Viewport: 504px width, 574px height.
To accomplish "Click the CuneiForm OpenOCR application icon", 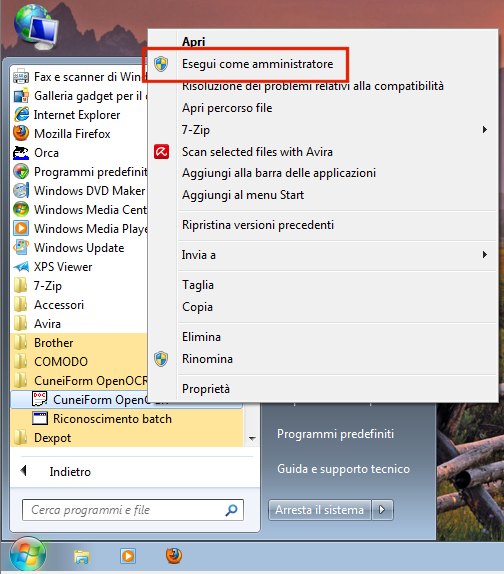I will (40, 399).
